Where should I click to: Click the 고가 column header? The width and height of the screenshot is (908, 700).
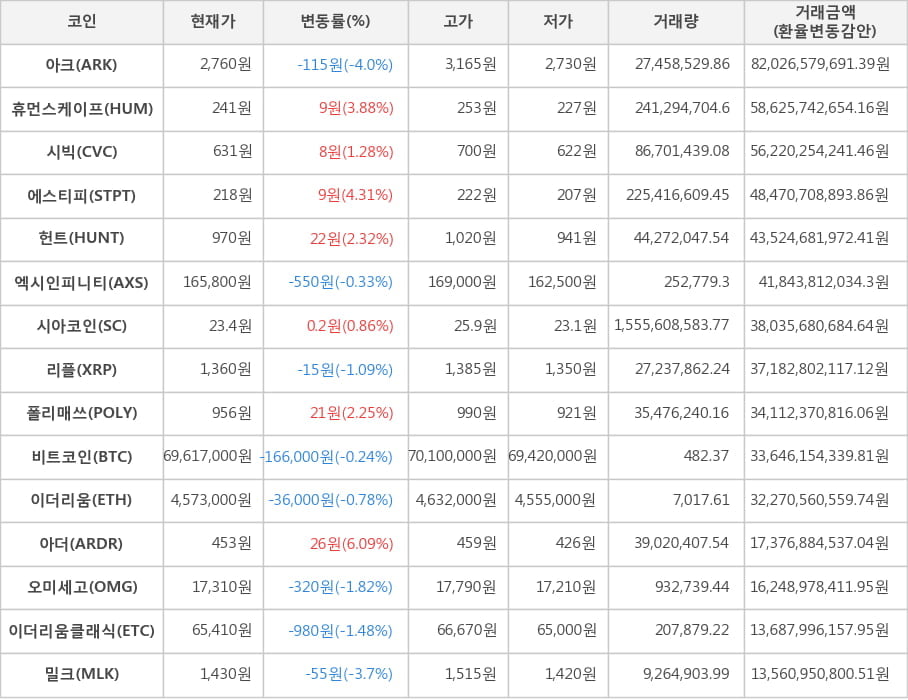pyautogui.click(x=458, y=22)
